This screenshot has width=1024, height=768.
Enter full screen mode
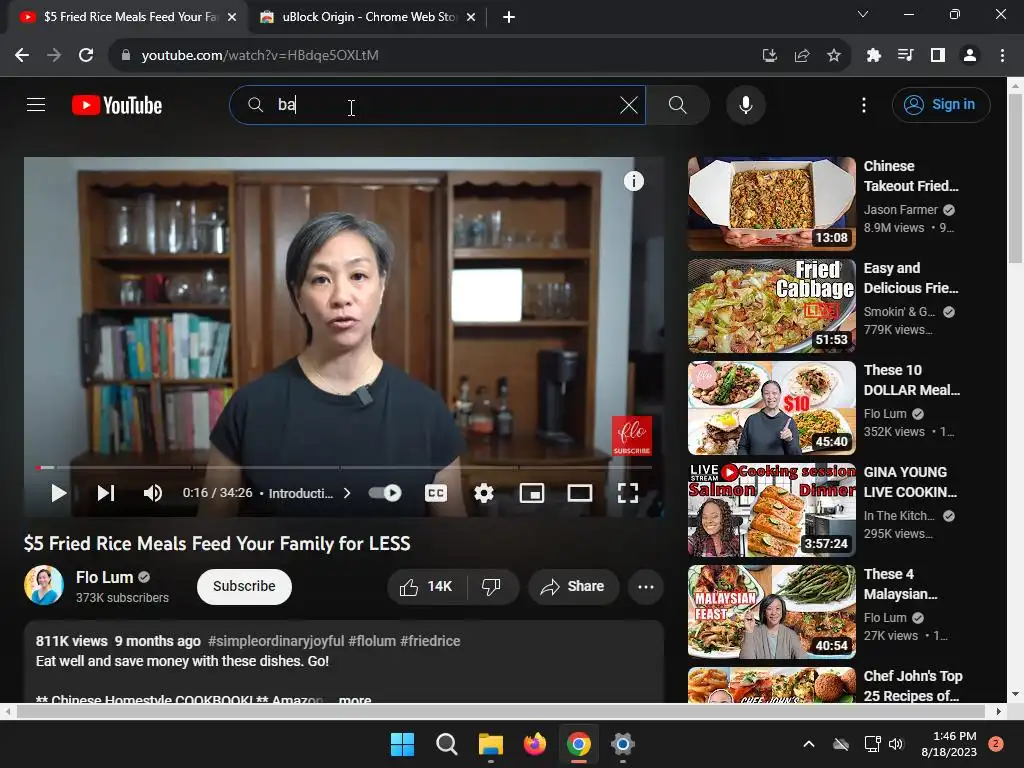click(x=628, y=493)
